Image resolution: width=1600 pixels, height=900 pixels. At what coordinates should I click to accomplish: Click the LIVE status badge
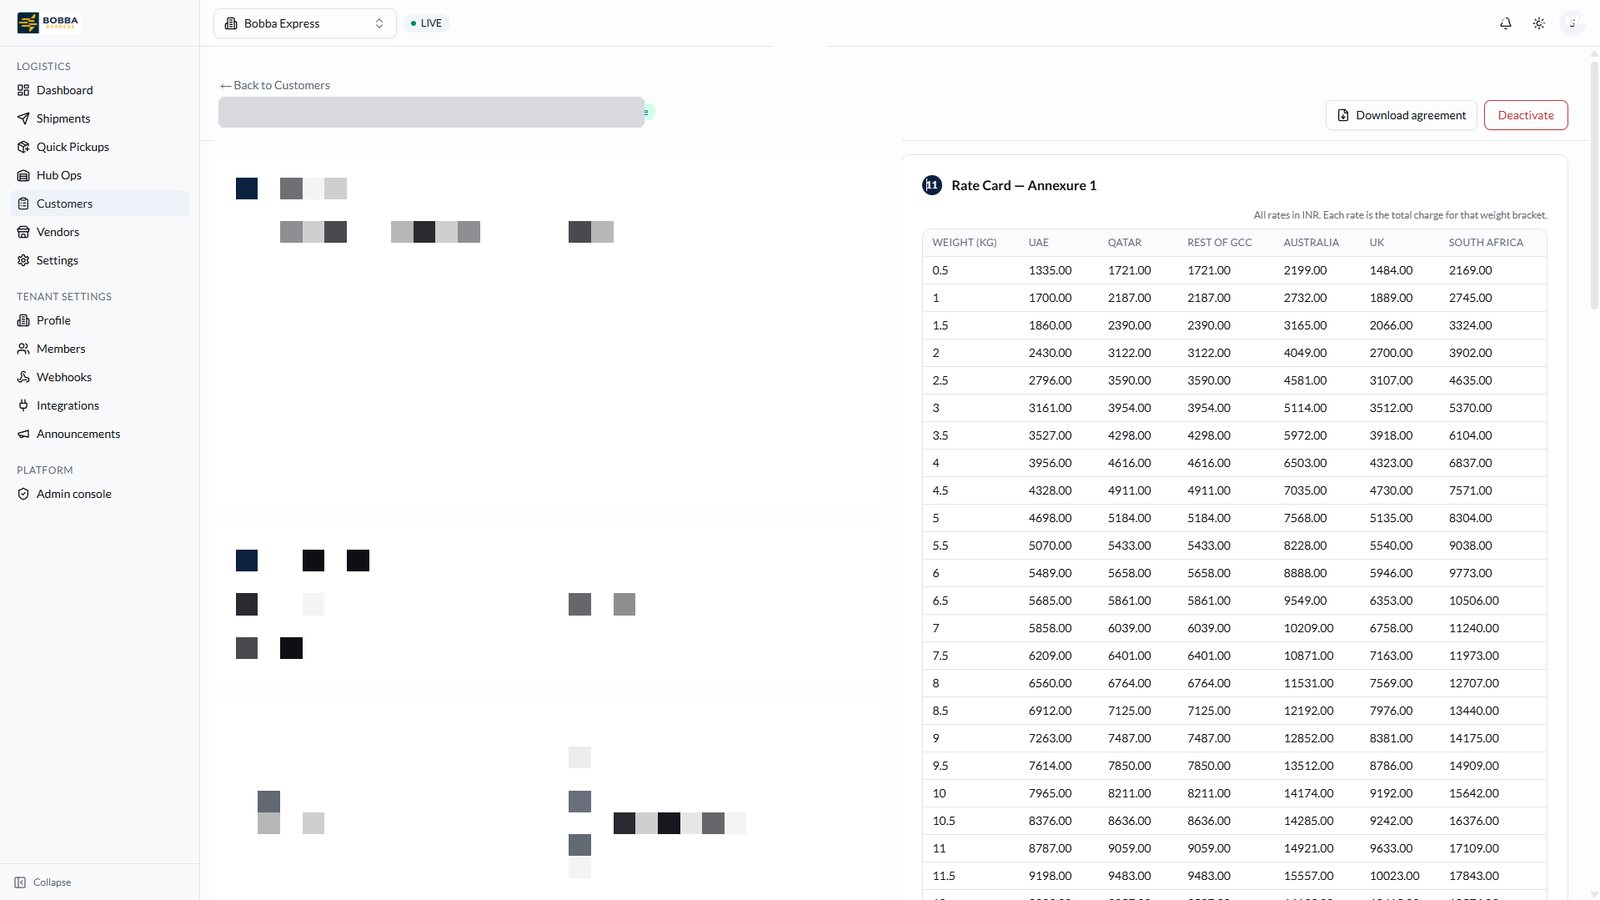(x=427, y=23)
